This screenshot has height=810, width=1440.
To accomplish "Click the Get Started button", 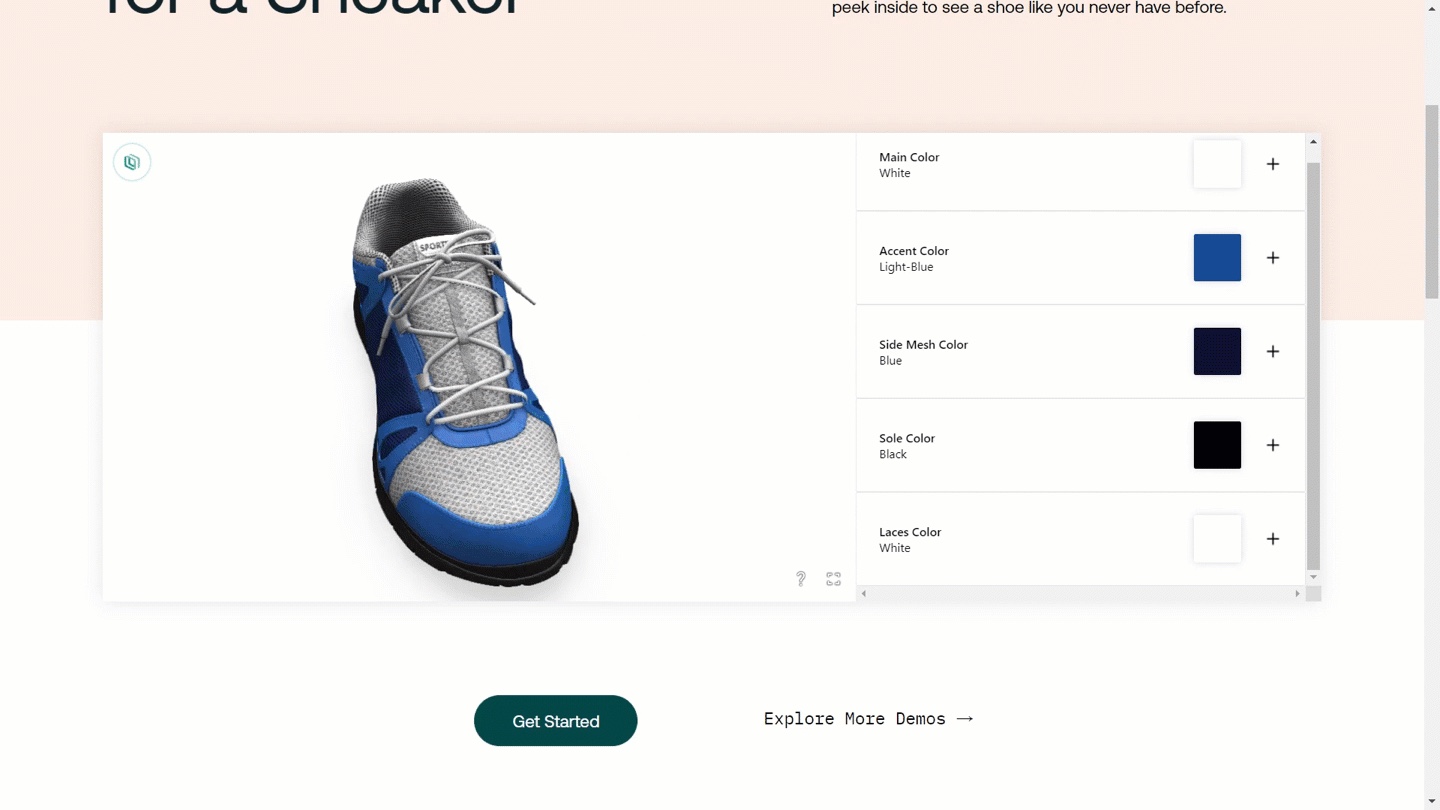I will click(x=556, y=721).
